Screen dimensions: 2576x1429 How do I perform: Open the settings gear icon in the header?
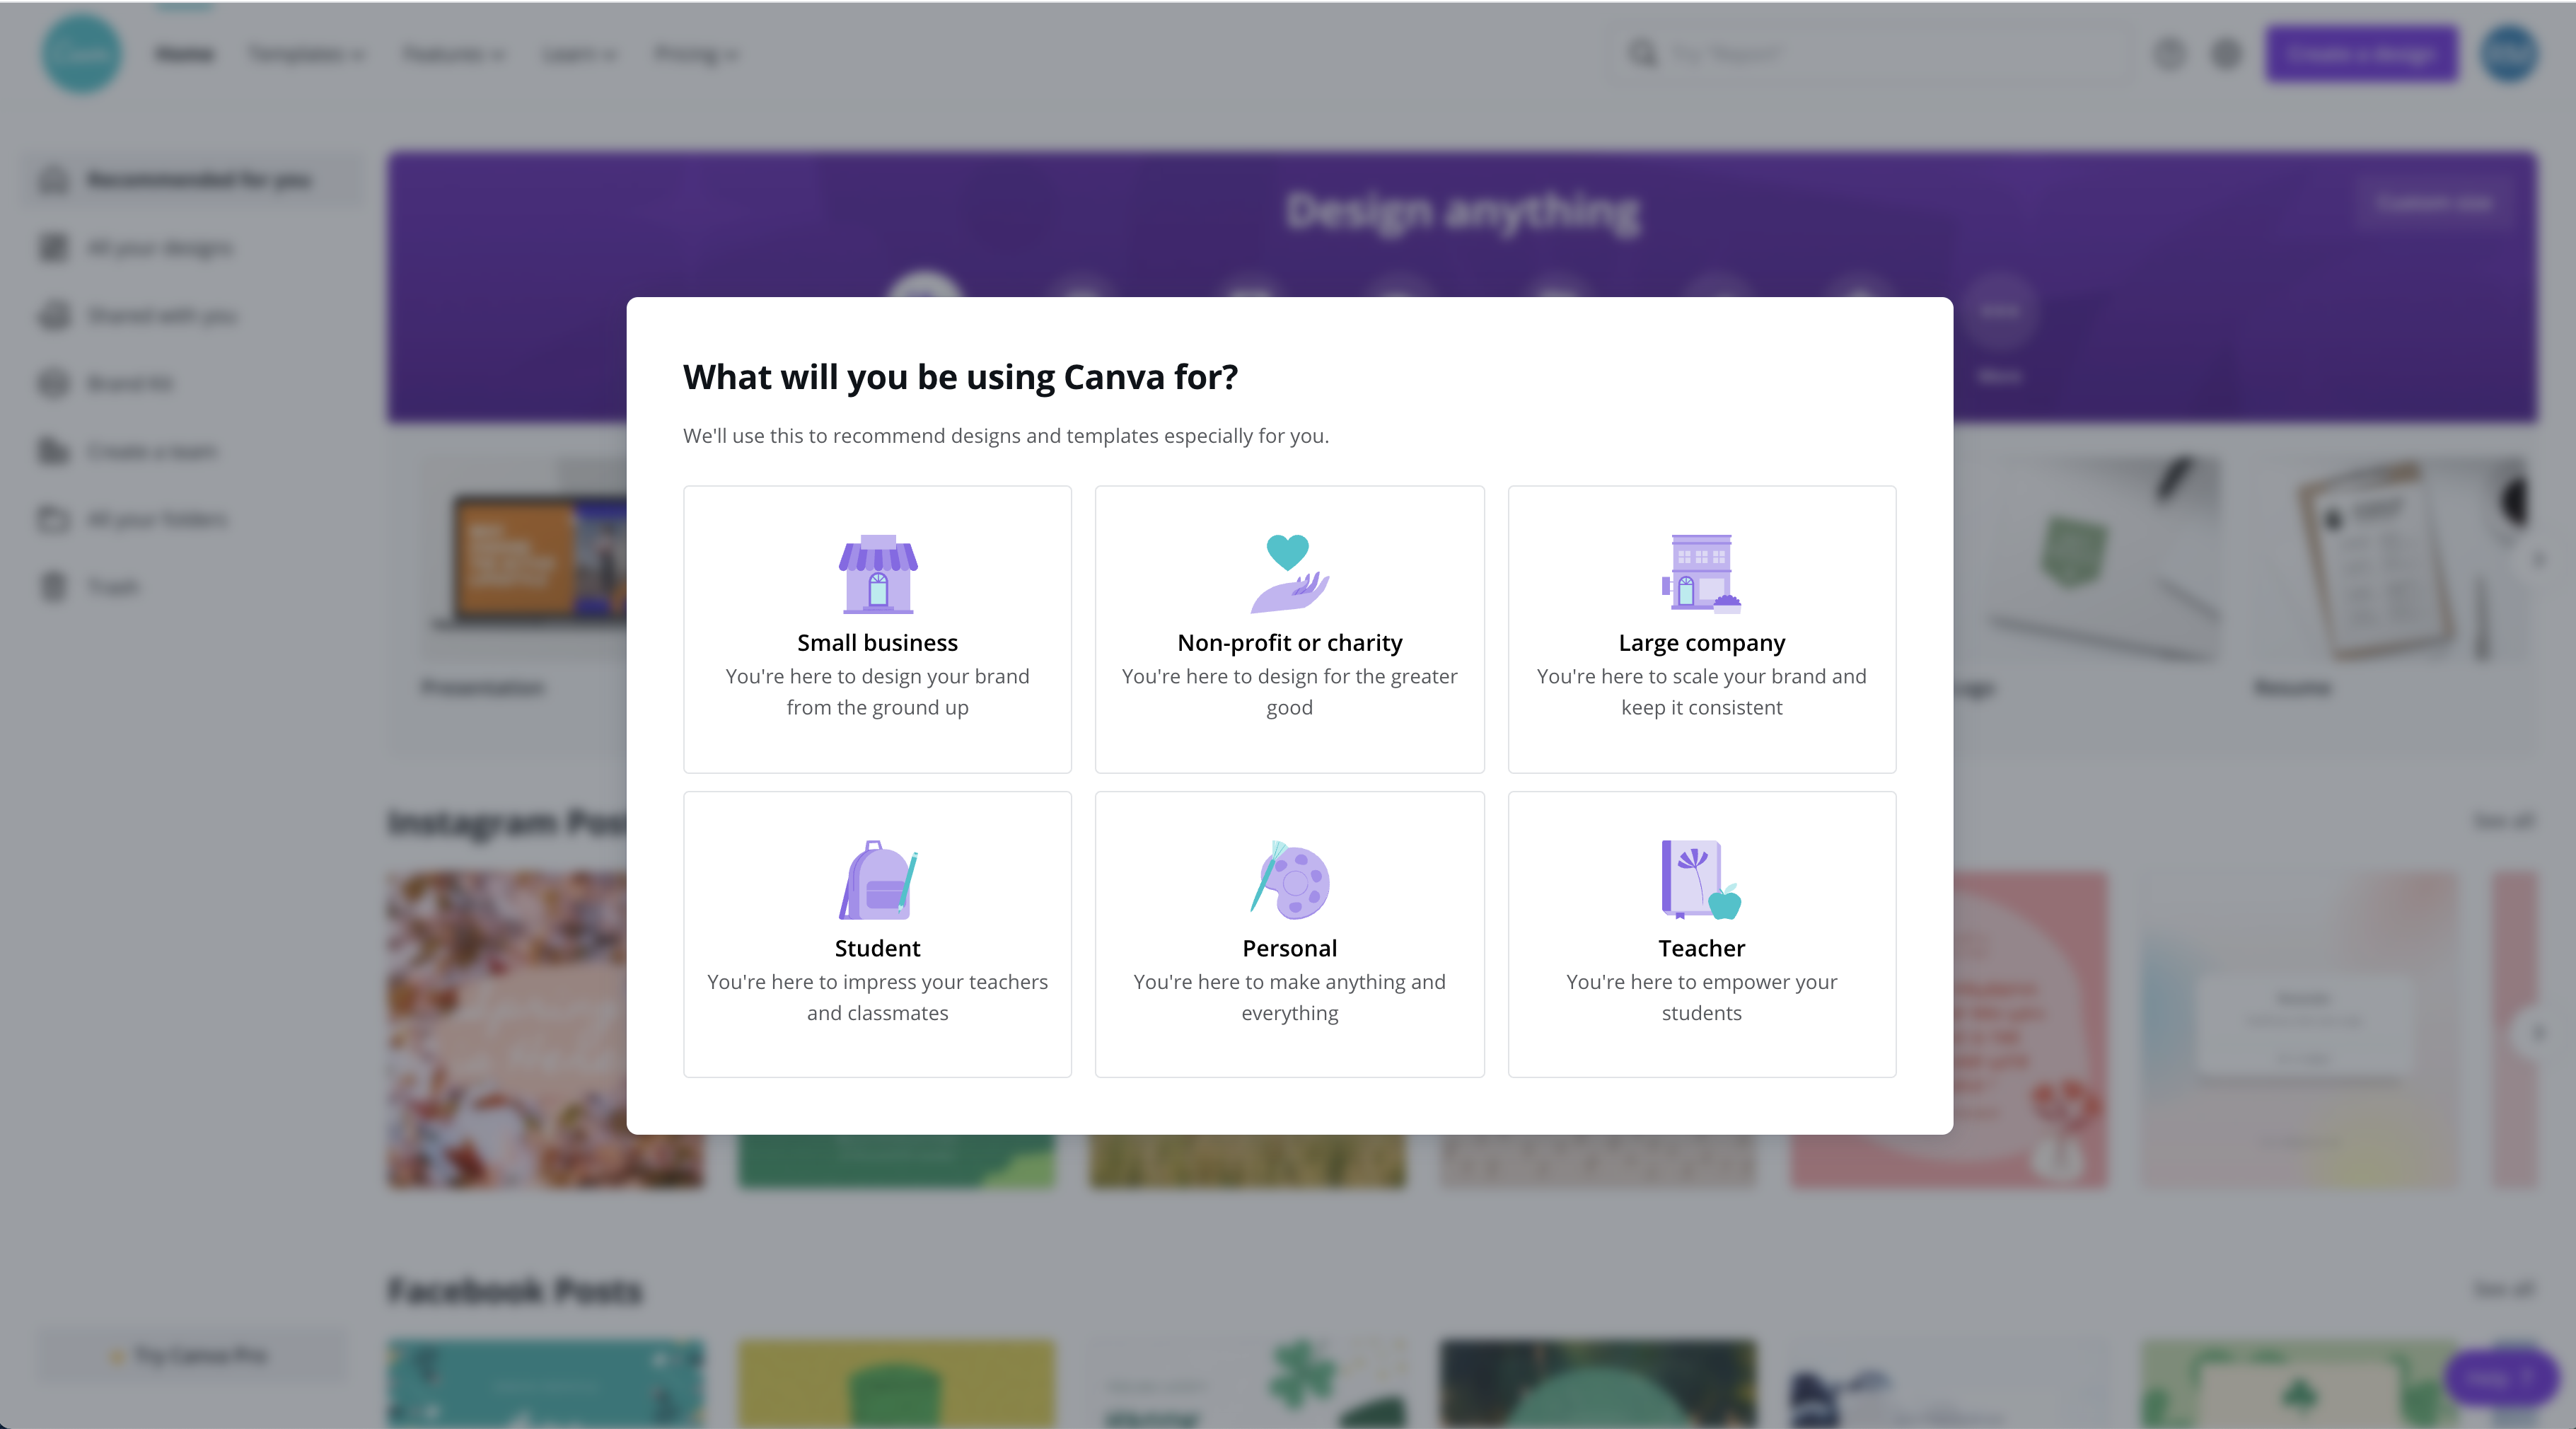2226,53
